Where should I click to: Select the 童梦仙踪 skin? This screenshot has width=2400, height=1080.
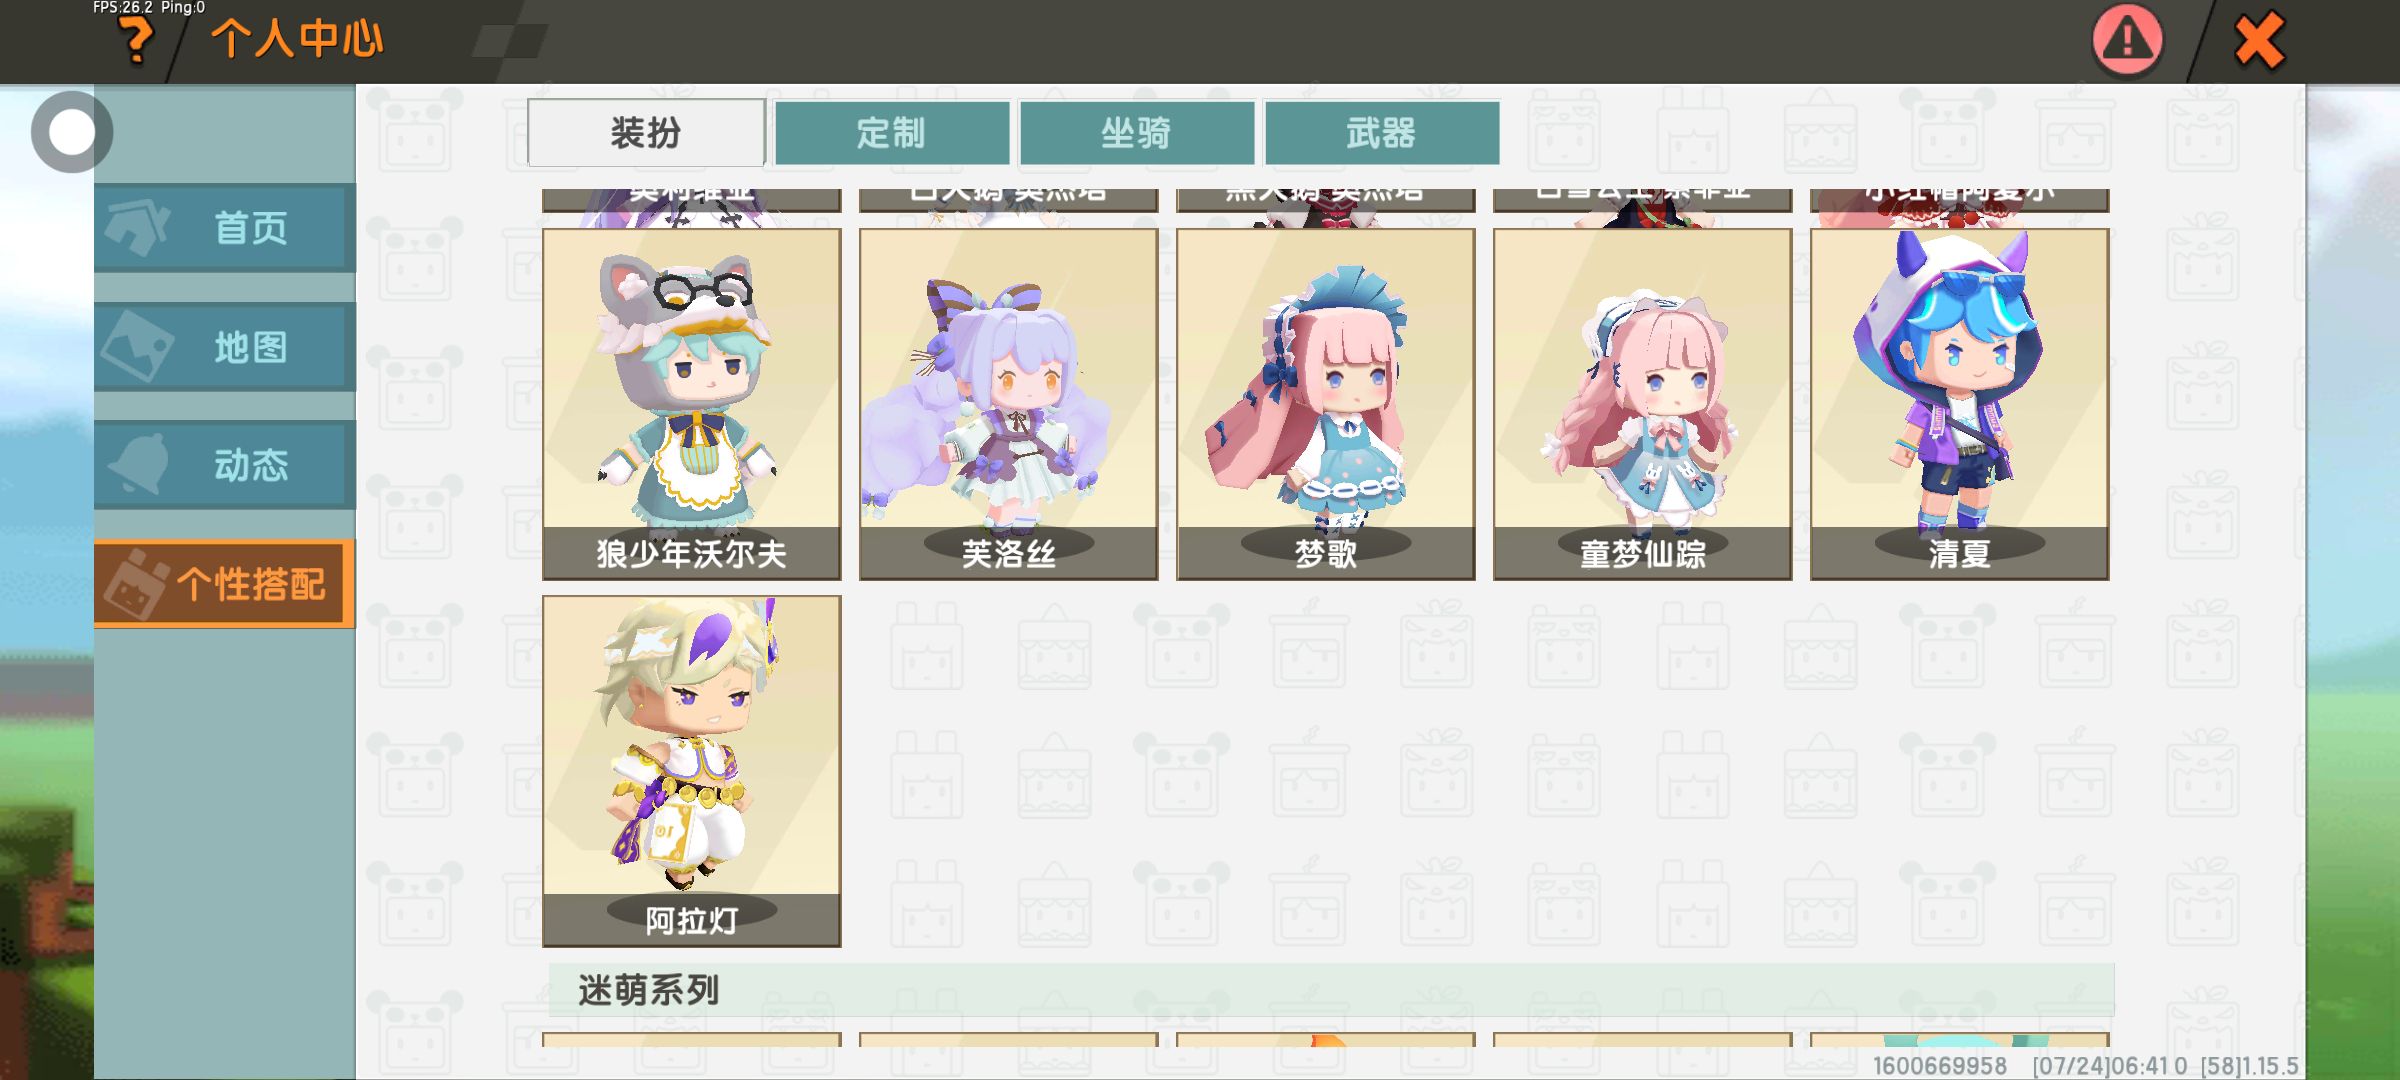pos(1642,404)
